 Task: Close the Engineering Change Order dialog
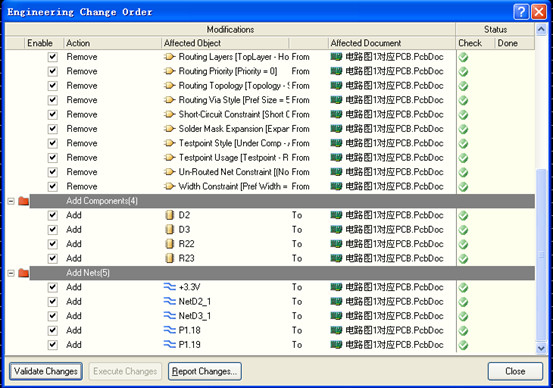coord(515,371)
